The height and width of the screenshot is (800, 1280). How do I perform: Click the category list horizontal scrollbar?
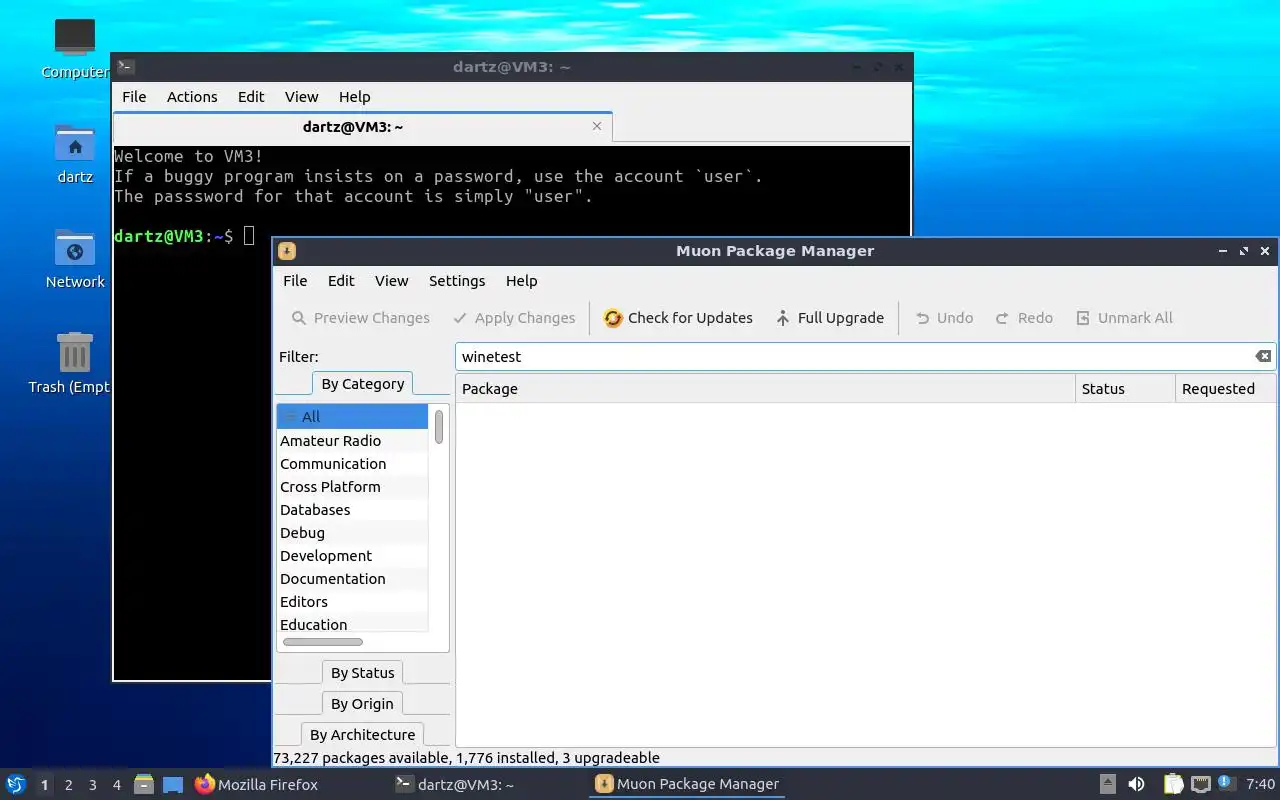click(322, 642)
